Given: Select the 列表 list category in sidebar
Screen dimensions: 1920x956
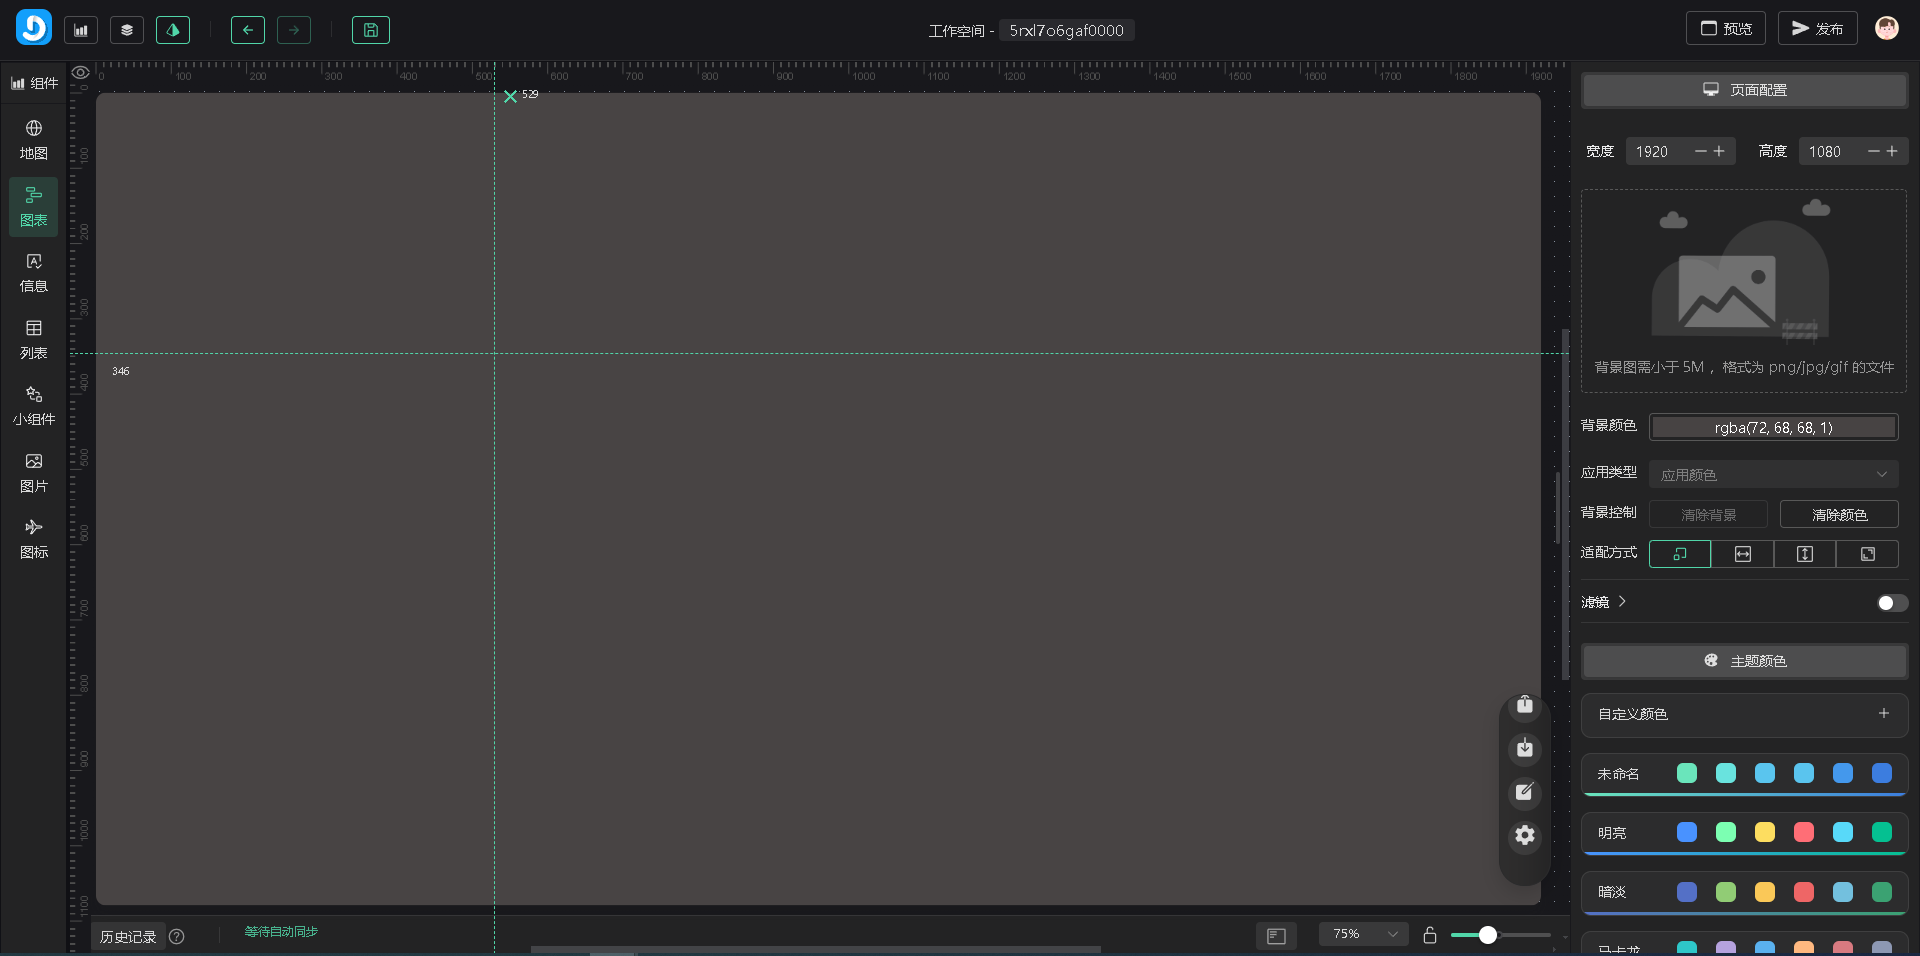Looking at the screenshot, I should (x=34, y=340).
